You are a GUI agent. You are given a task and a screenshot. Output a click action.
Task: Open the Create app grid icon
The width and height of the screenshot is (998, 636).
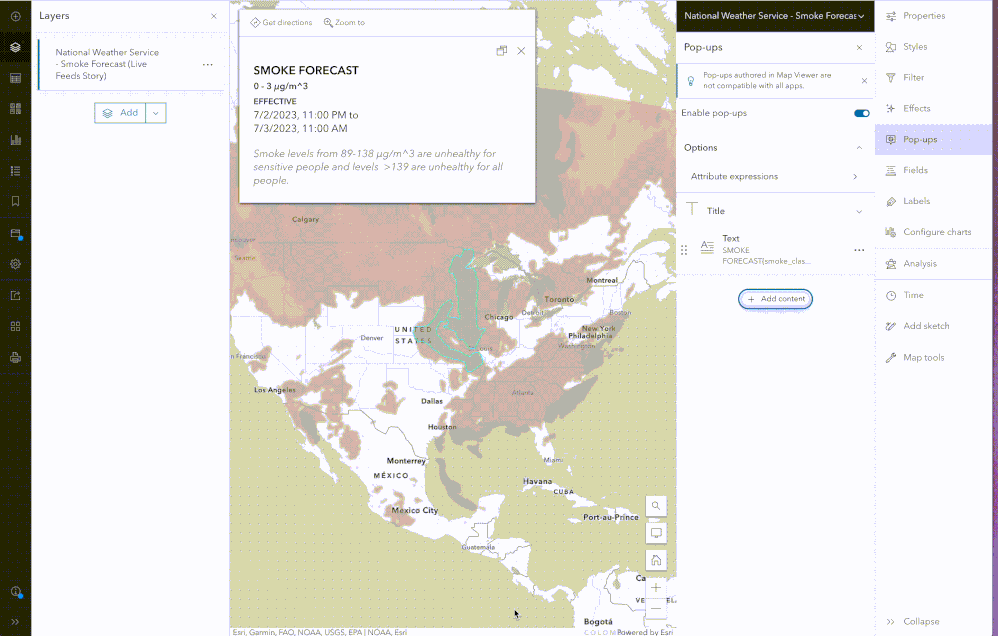[x=15, y=327]
